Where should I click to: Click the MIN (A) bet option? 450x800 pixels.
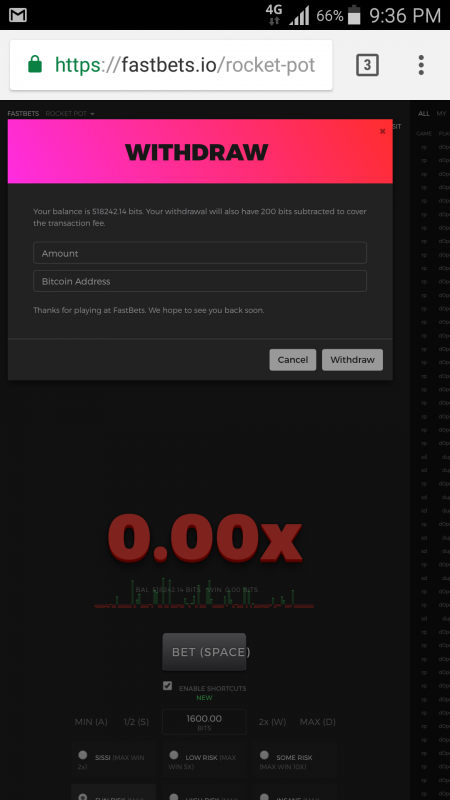[91, 722]
